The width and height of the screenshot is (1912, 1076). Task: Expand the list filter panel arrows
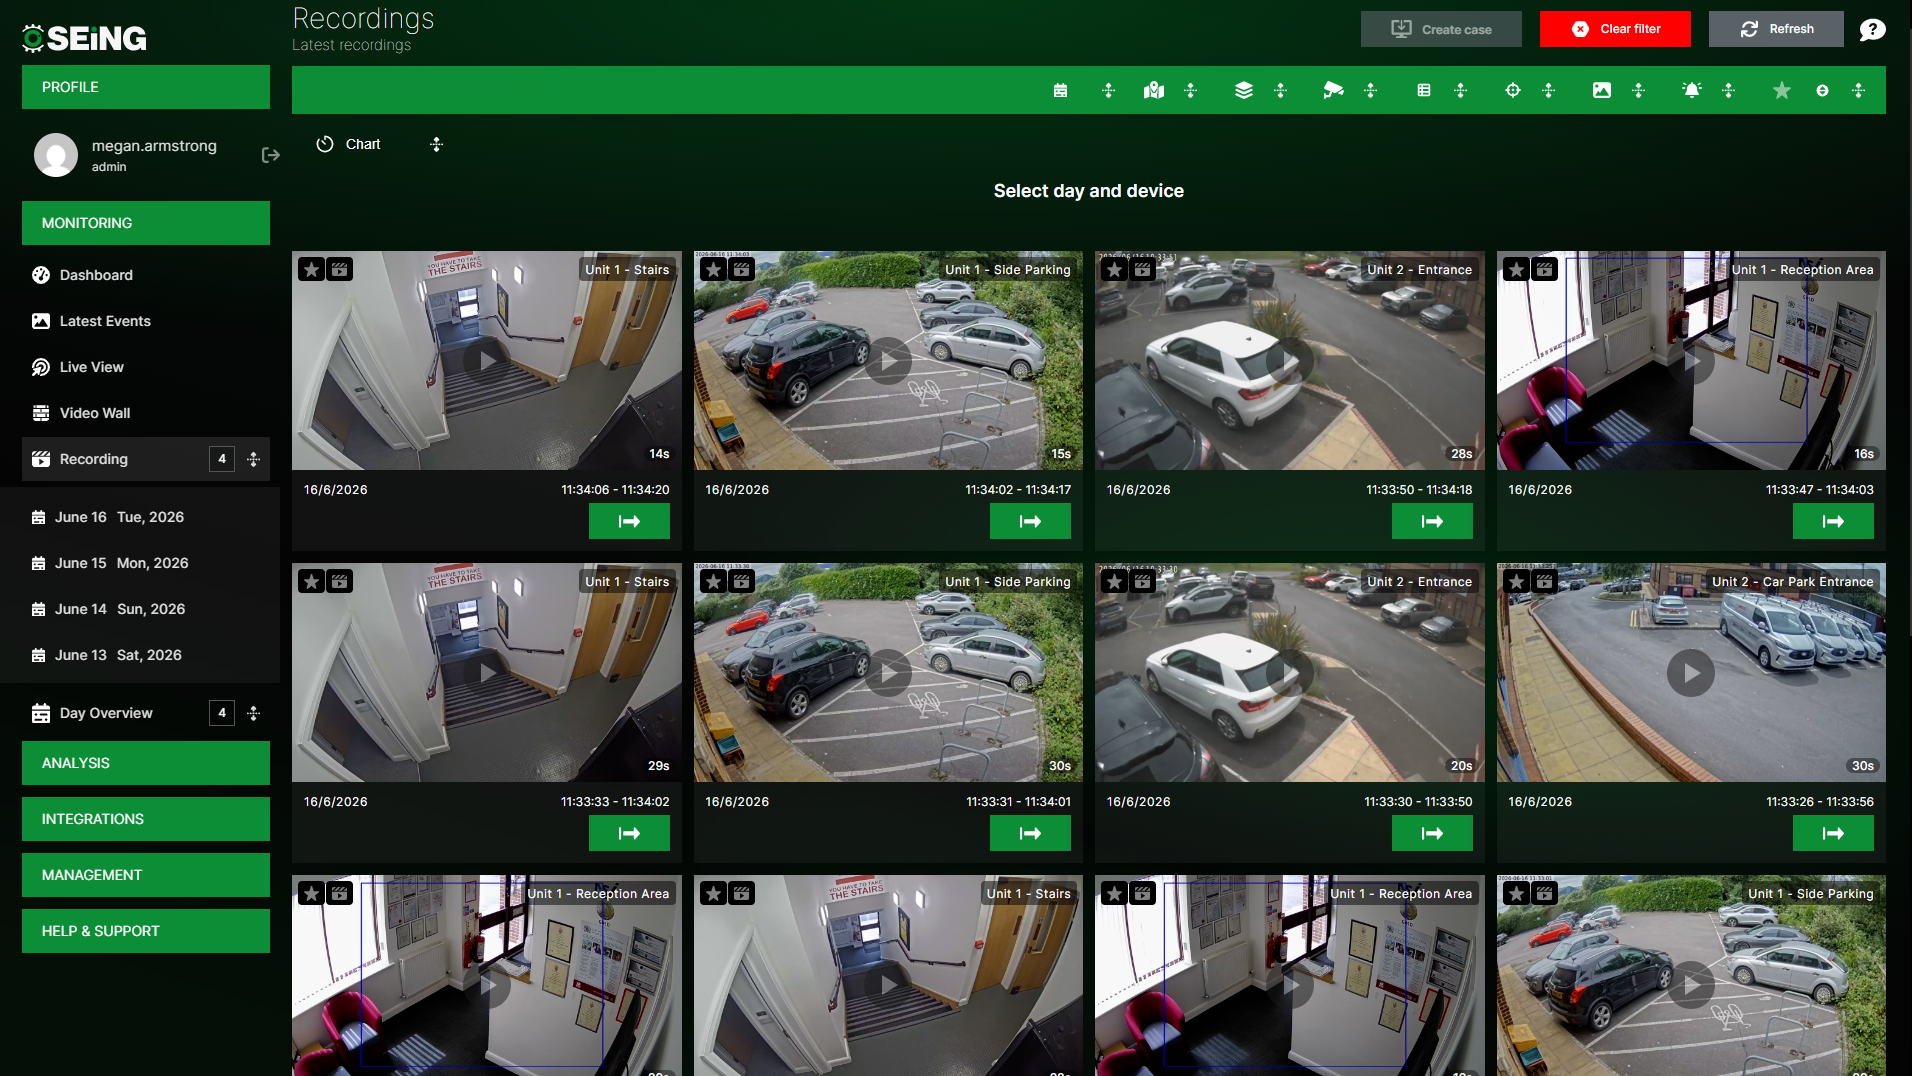pos(1460,90)
